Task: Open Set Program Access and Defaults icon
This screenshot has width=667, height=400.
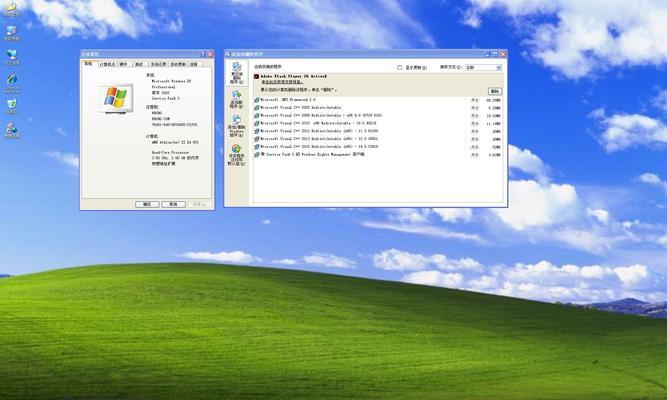Action: [237, 155]
